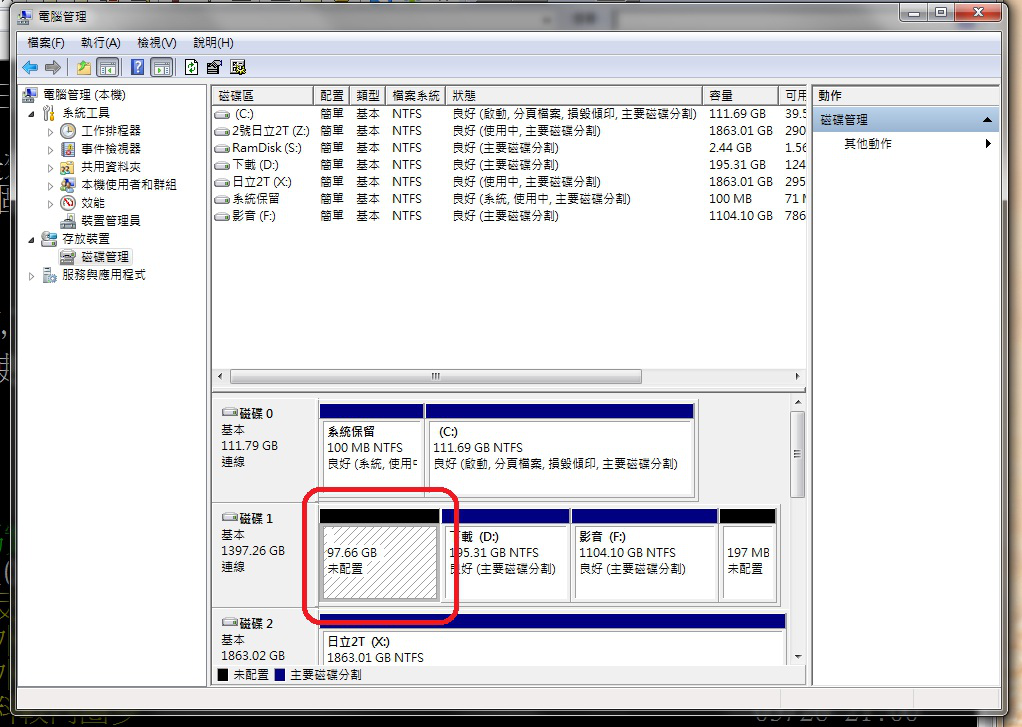Sort by the 配置 column header
This screenshot has height=727, width=1022.
(x=332, y=96)
